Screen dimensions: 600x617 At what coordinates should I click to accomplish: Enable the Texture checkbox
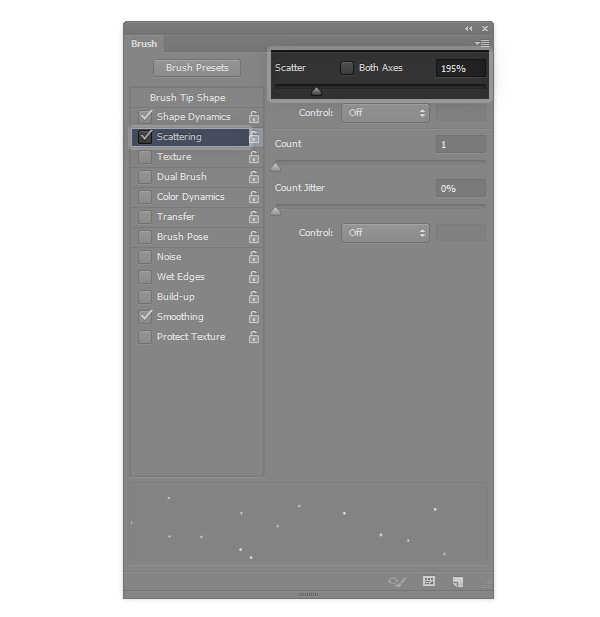(x=145, y=157)
